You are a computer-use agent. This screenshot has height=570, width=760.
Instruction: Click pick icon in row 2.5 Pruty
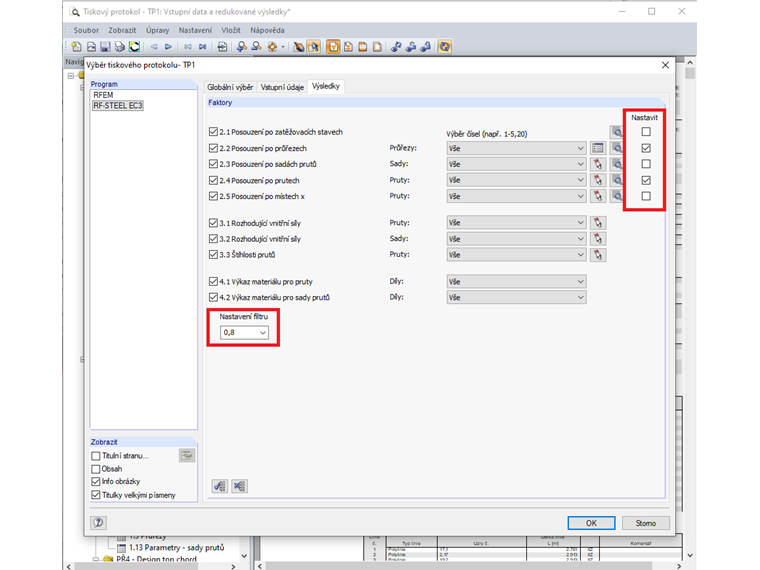[598, 196]
